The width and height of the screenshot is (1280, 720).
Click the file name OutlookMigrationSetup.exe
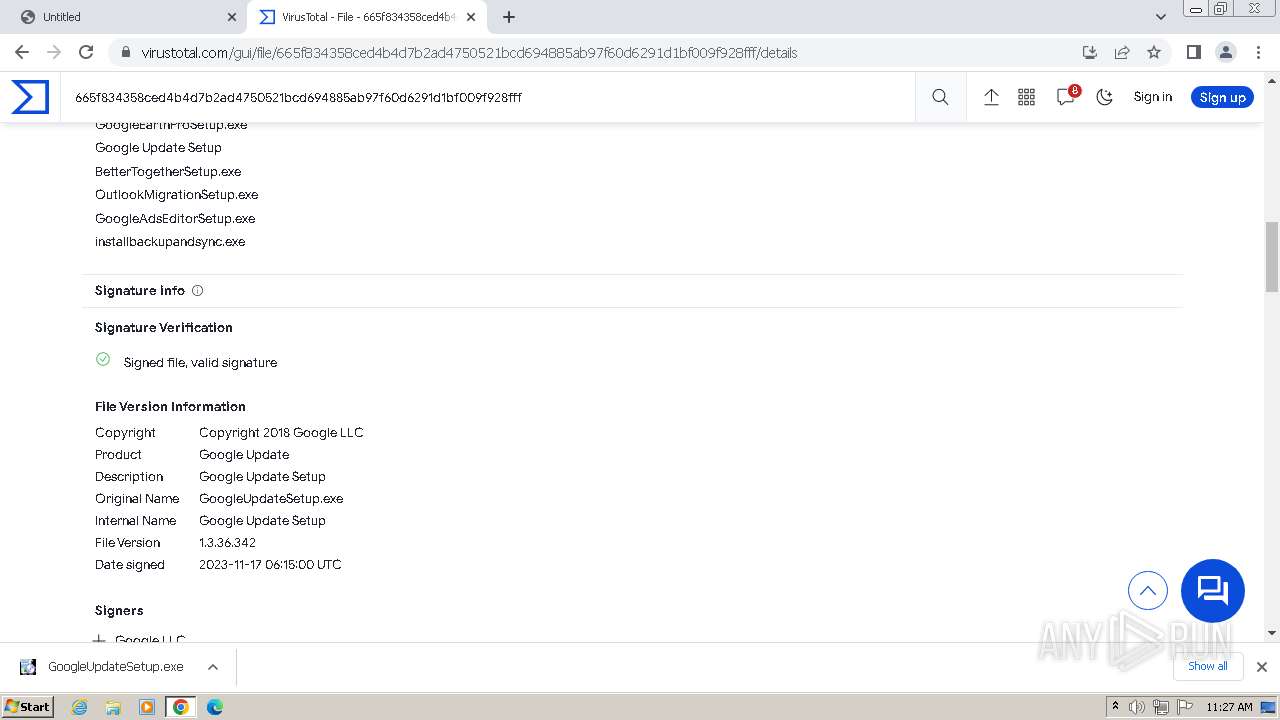(x=177, y=195)
